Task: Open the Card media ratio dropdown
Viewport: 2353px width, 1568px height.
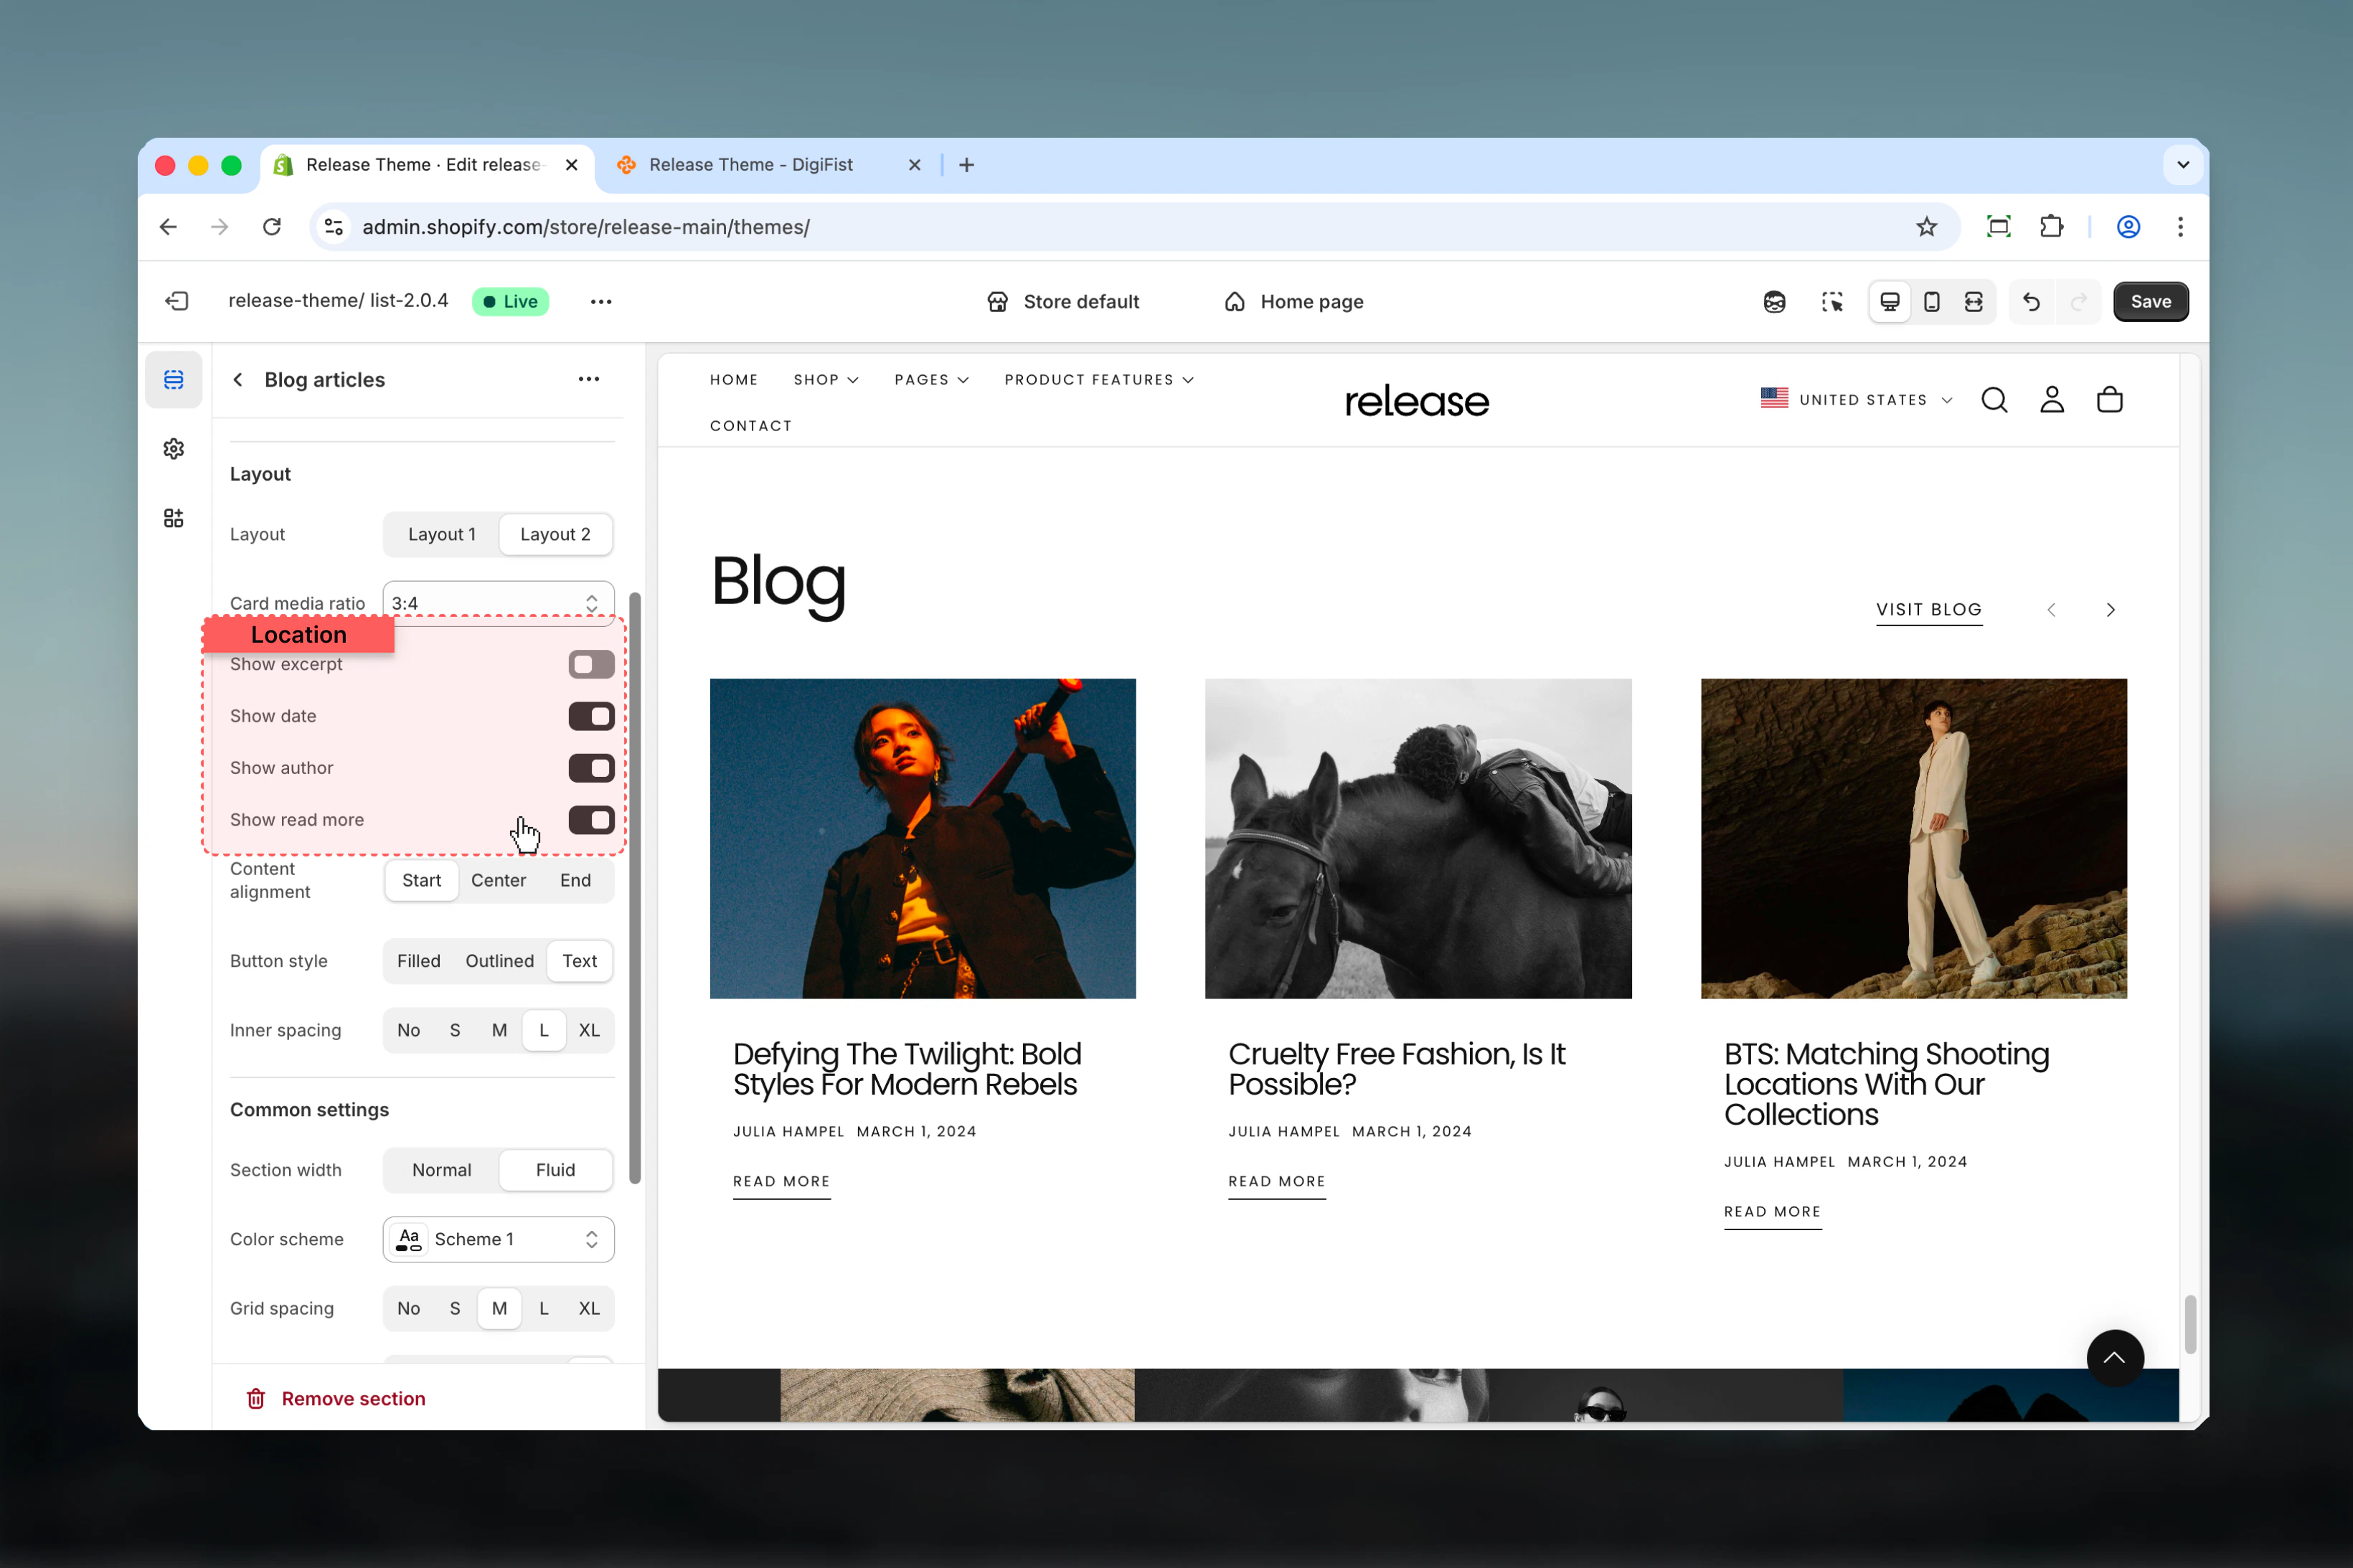Action: click(498, 603)
